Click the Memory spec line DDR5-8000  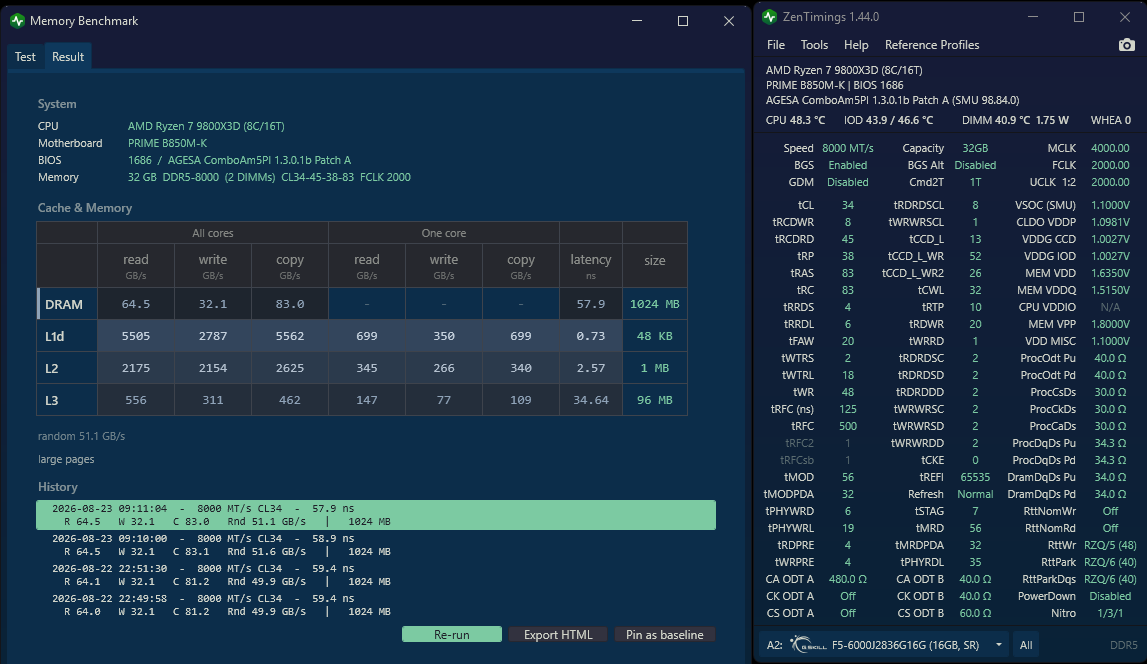point(269,177)
